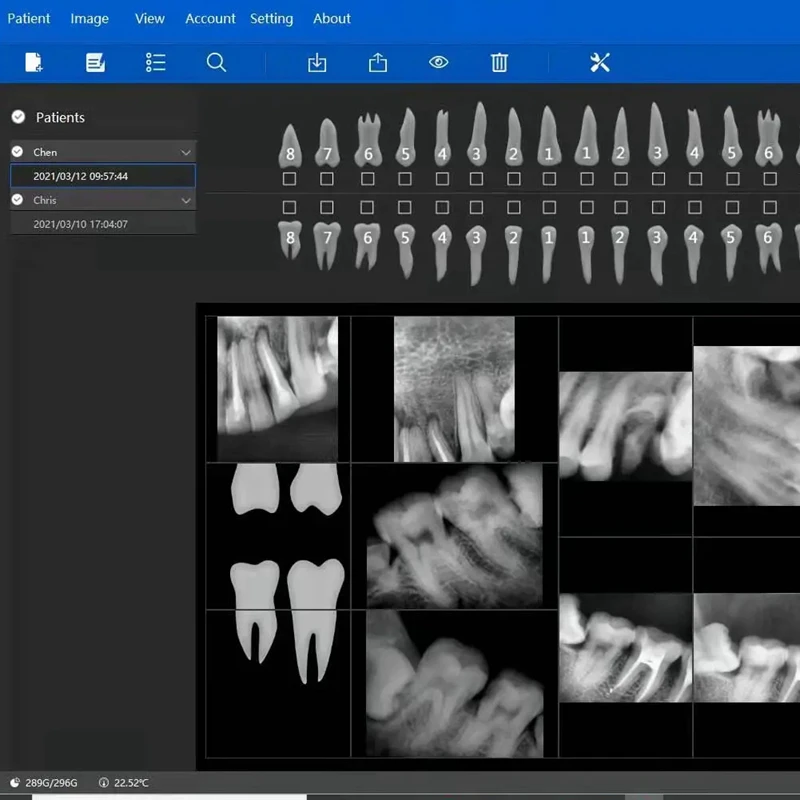This screenshot has height=800, width=800.
Task: Select the 2021/03/10 17:04:07 record
Action: pyautogui.click(x=80, y=224)
